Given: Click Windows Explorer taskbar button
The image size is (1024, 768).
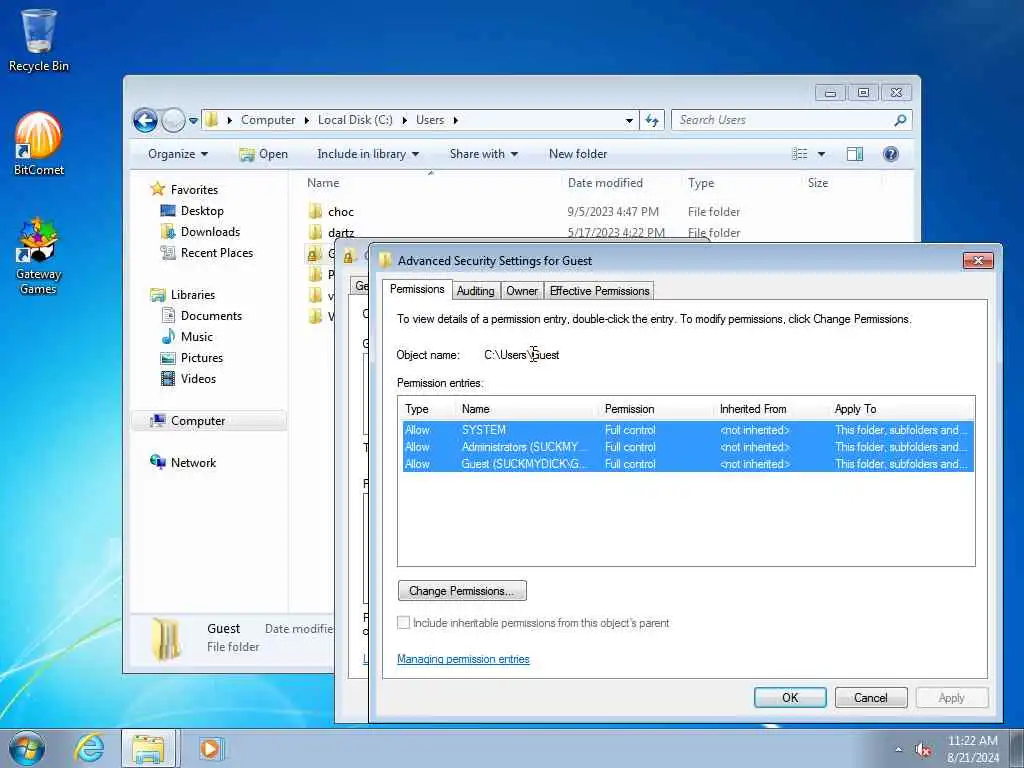Looking at the screenshot, I should (149, 748).
